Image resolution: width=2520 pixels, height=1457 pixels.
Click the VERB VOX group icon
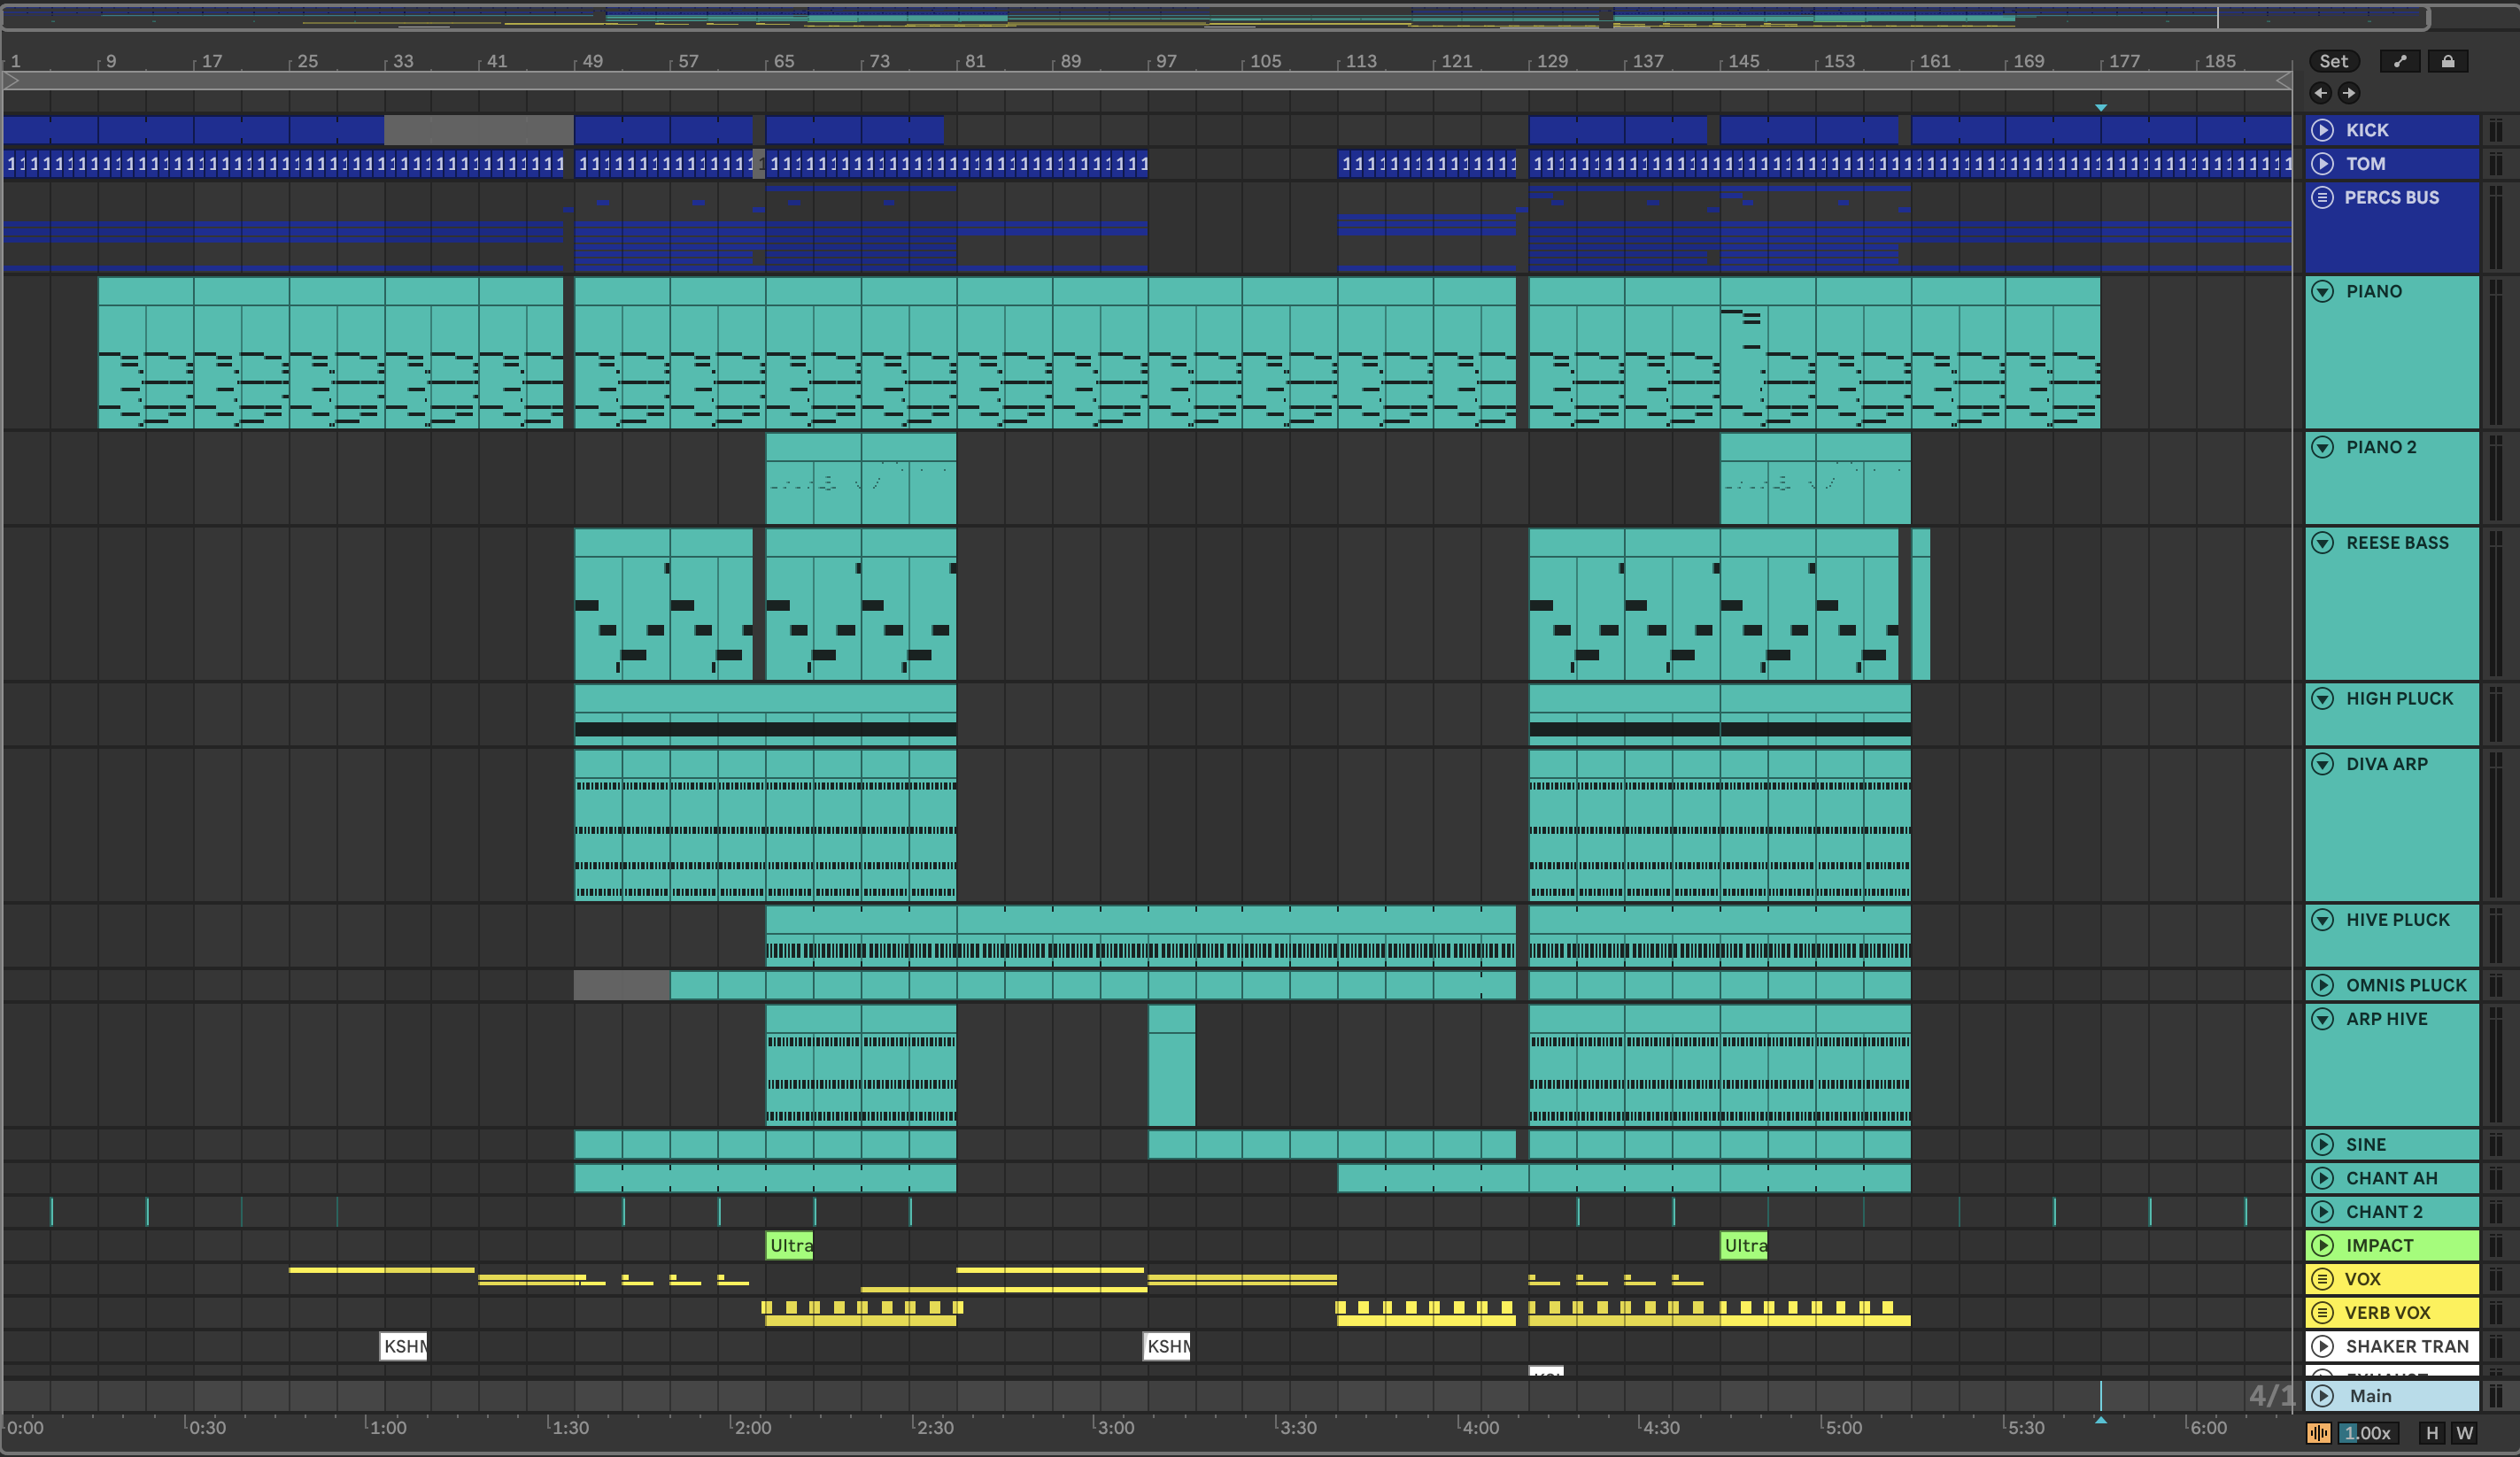[x=2322, y=1312]
